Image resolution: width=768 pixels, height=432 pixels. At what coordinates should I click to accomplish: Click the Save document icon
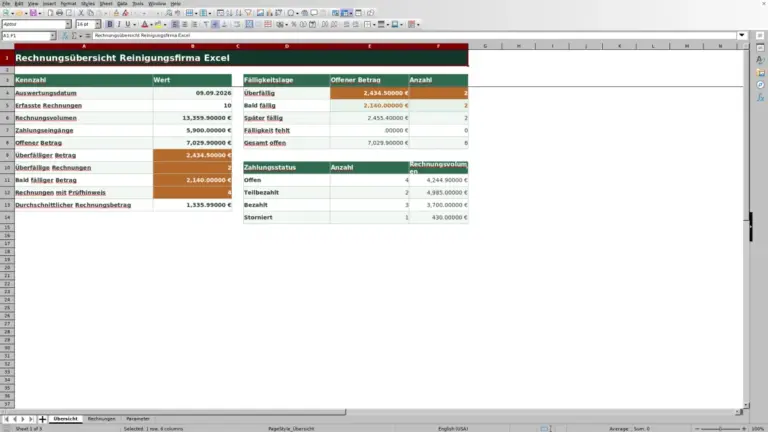(x=33, y=13)
